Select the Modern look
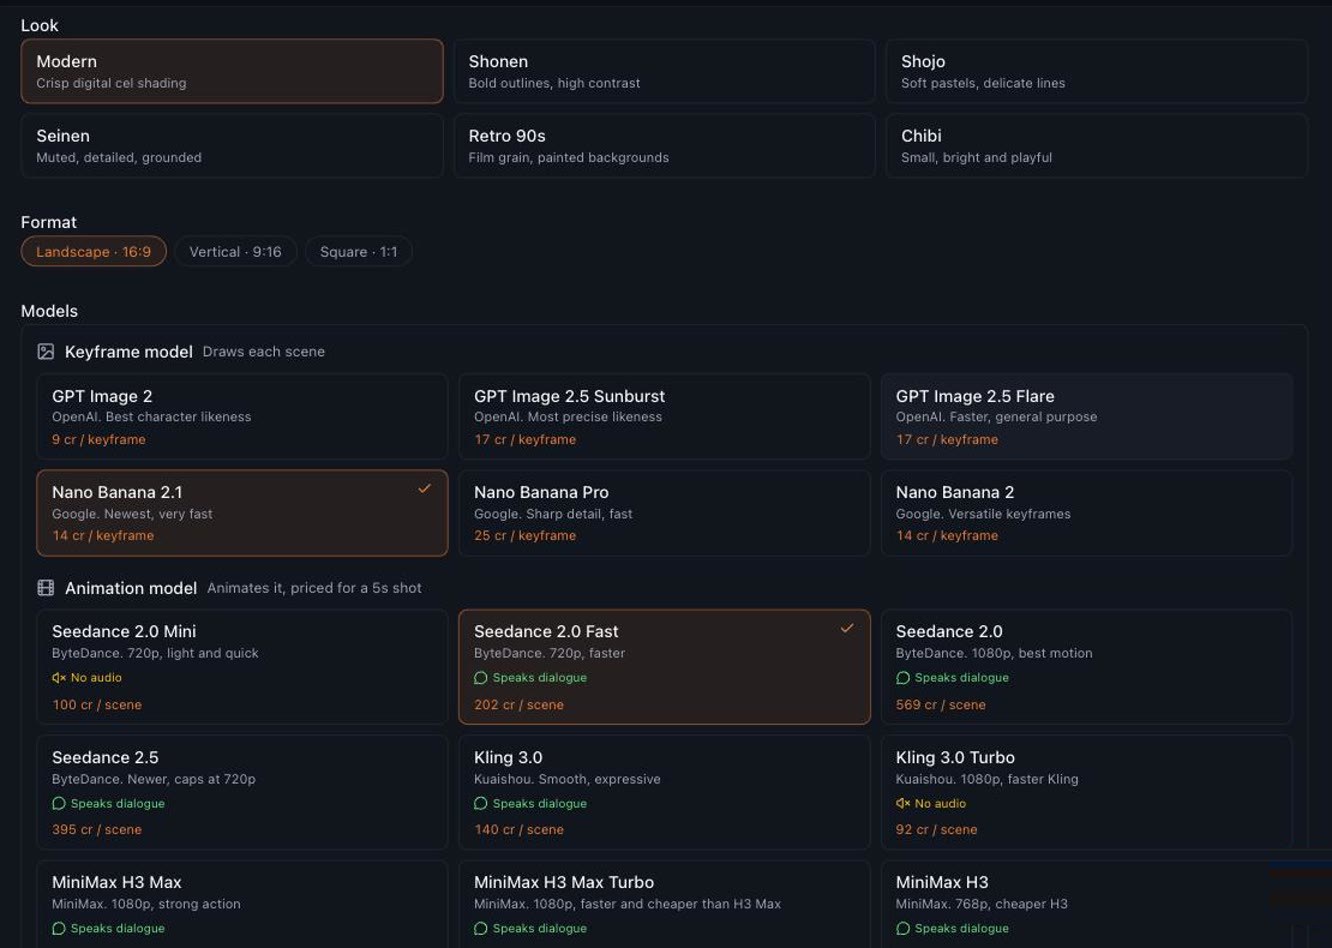This screenshot has height=948, width=1332. tap(232, 71)
